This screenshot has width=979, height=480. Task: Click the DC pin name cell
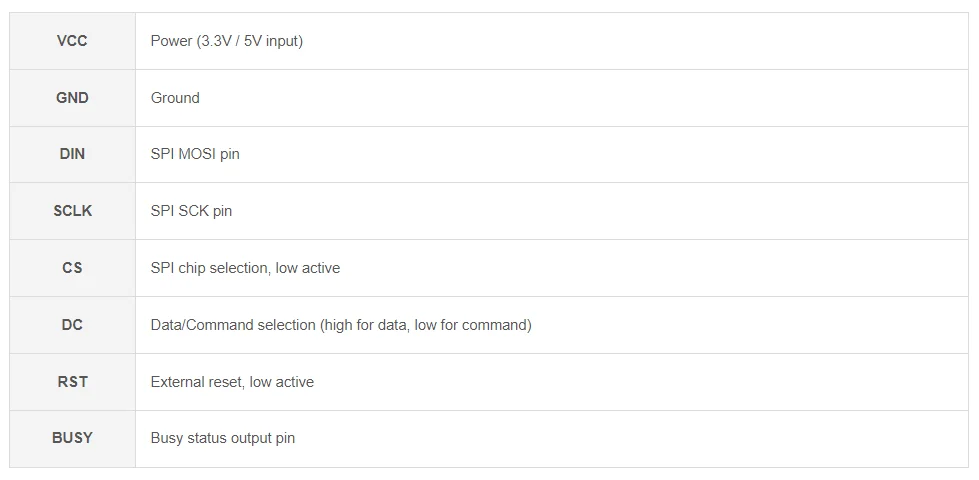coord(72,325)
